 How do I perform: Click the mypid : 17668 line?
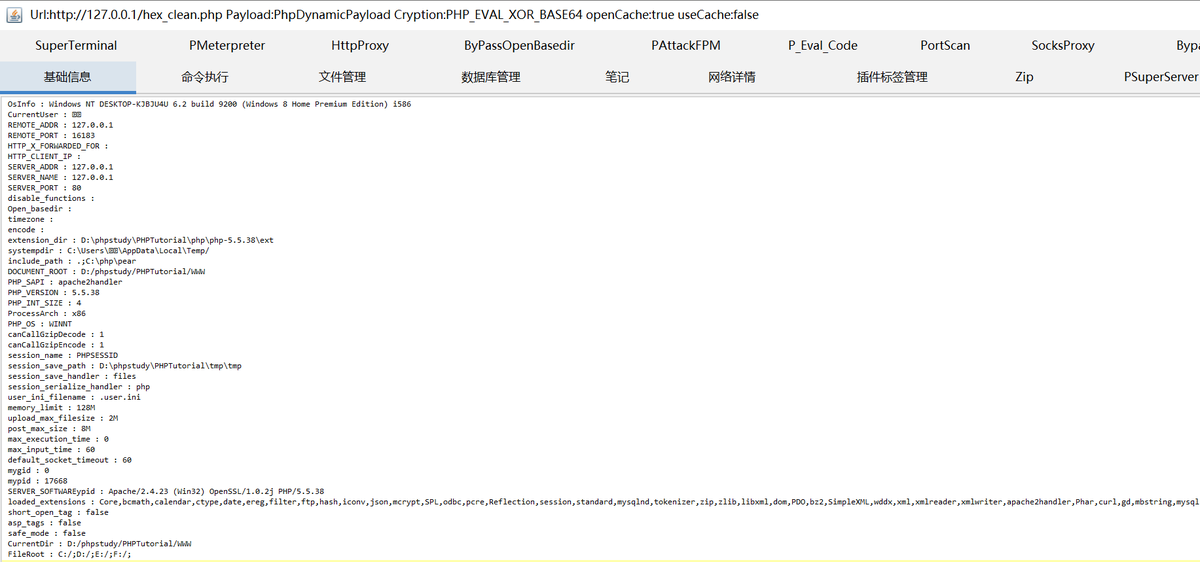click(37, 481)
